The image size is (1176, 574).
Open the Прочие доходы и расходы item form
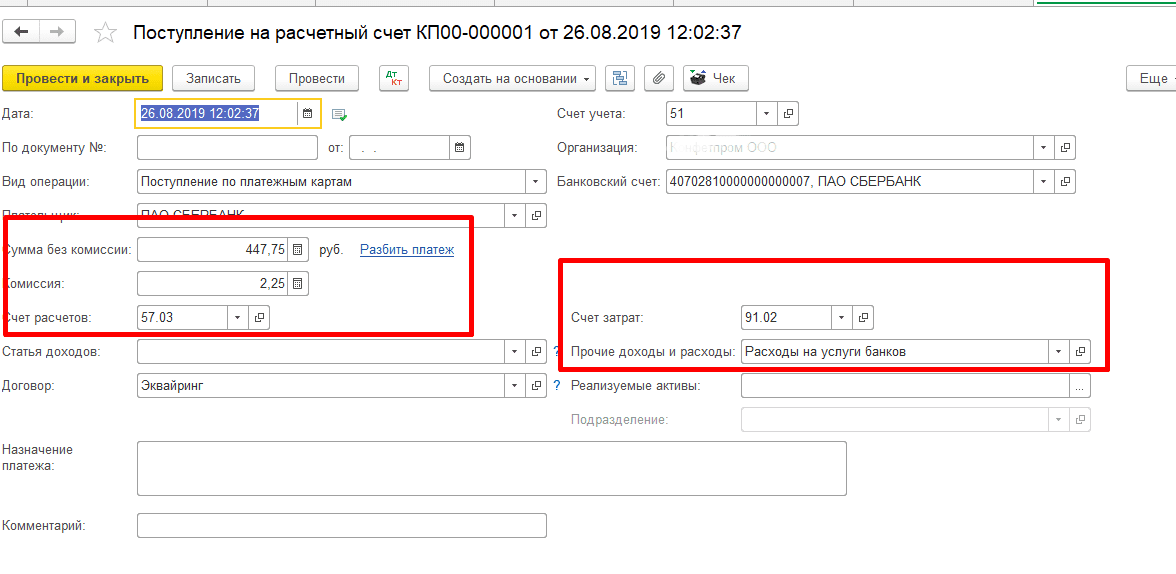point(1080,351)
